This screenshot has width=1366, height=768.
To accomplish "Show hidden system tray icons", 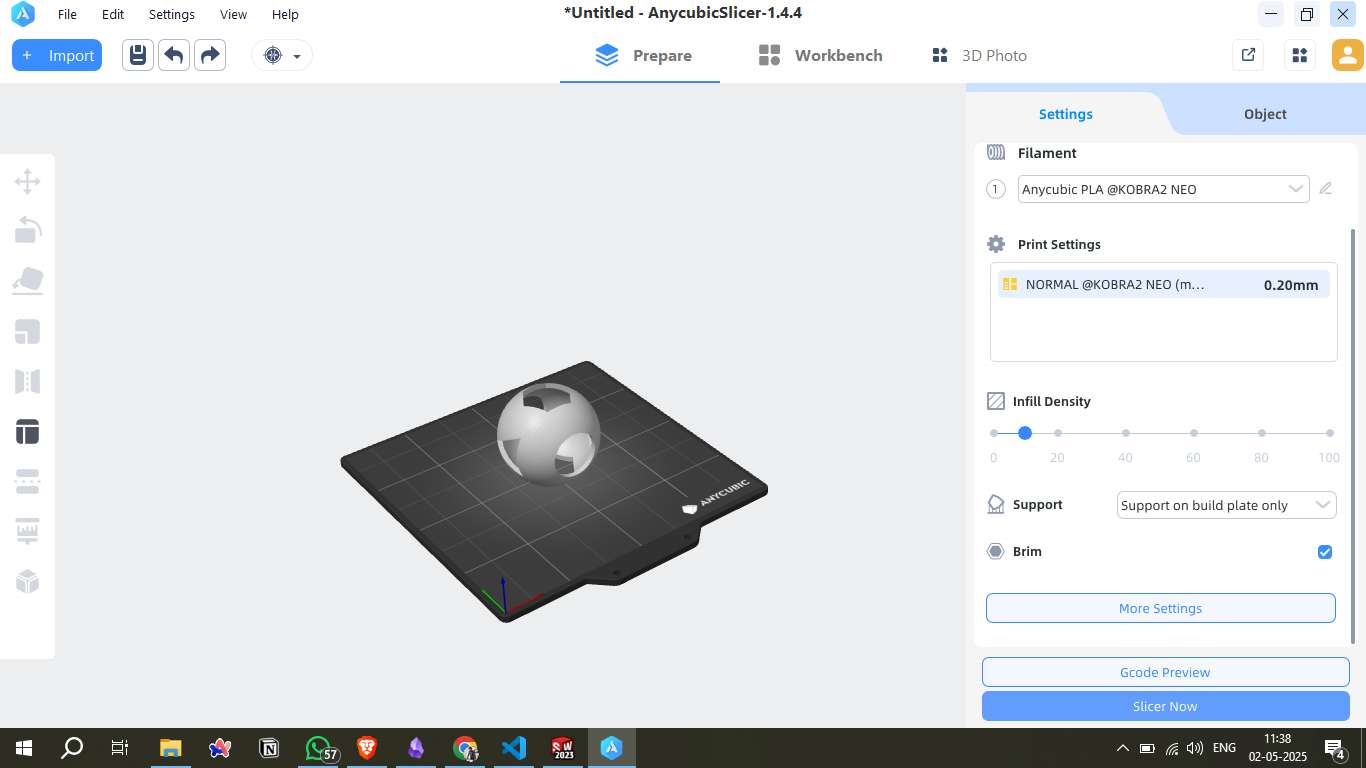I will (1122, 748).
